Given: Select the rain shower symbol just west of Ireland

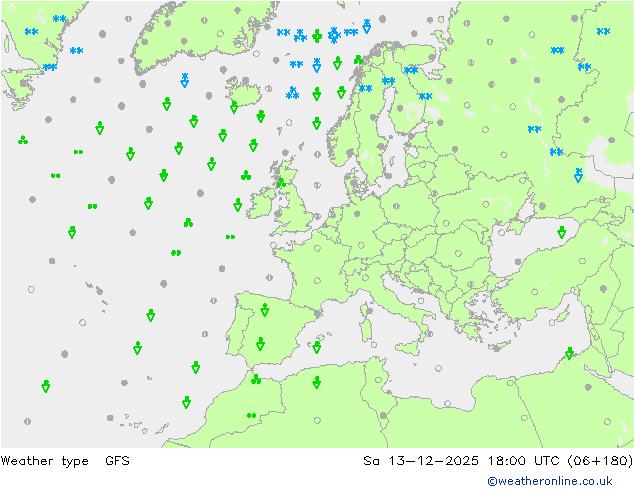Looking at the screenshot, I should (238, 205).
